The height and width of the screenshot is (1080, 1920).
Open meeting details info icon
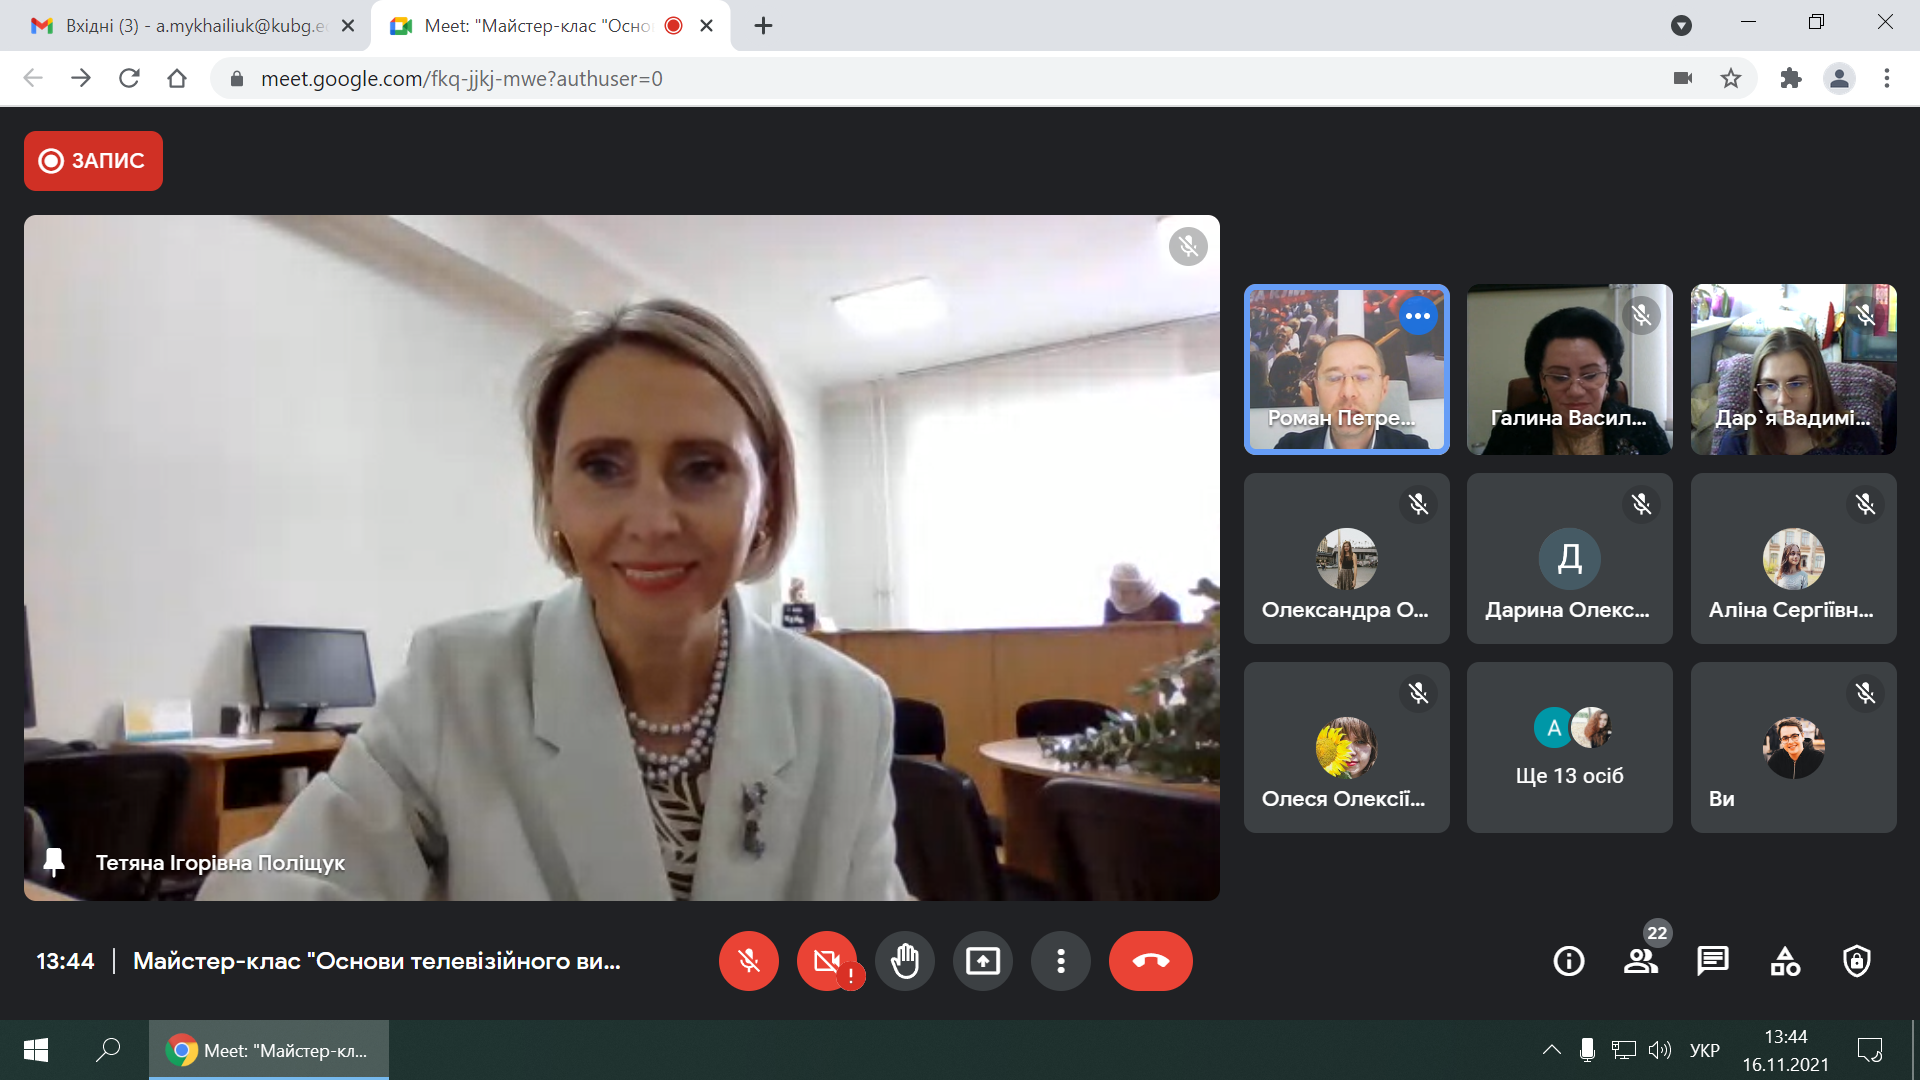point(1568,961)
